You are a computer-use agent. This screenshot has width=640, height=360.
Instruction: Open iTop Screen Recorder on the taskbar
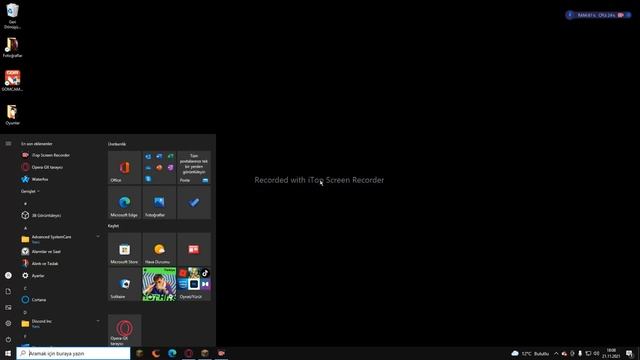coord(221,353)
